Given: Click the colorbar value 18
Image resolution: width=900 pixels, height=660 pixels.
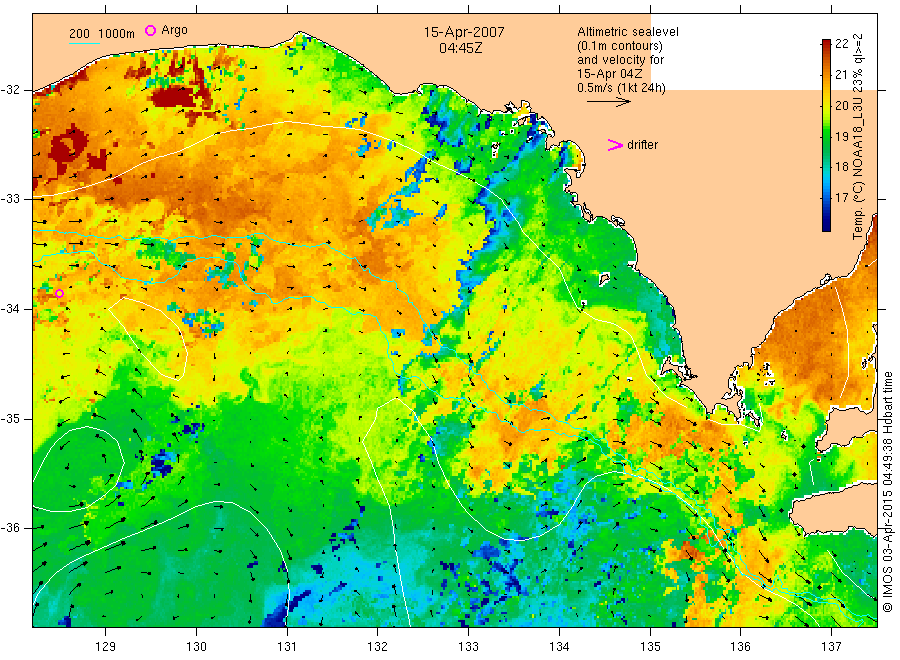Looking at the screenshot, I should tap(841, 167).
